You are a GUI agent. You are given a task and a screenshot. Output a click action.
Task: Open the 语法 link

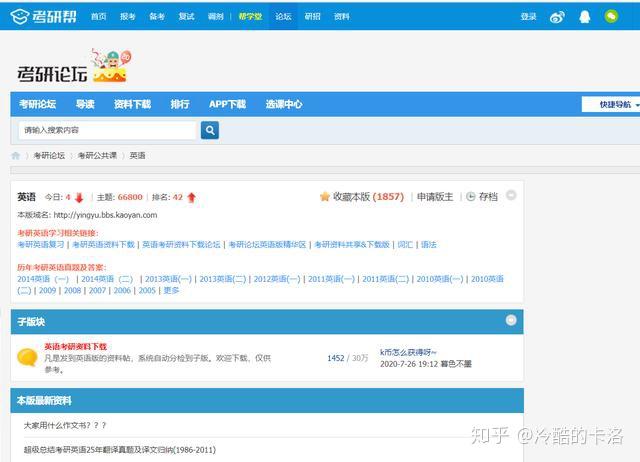(x=429, y=244)
